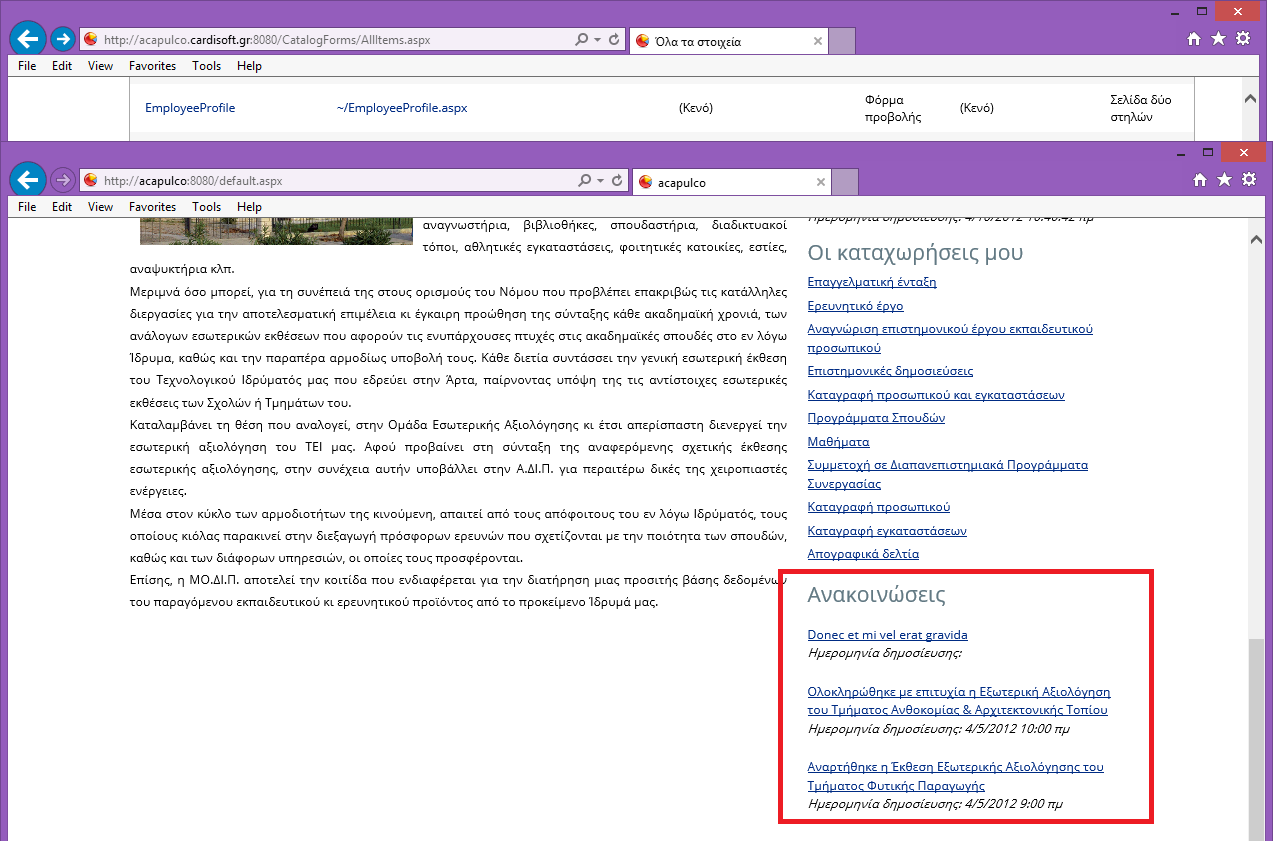The image size is (1273, 841).
Task: Open Tools menu in rear window
Action: coord(207,66)
